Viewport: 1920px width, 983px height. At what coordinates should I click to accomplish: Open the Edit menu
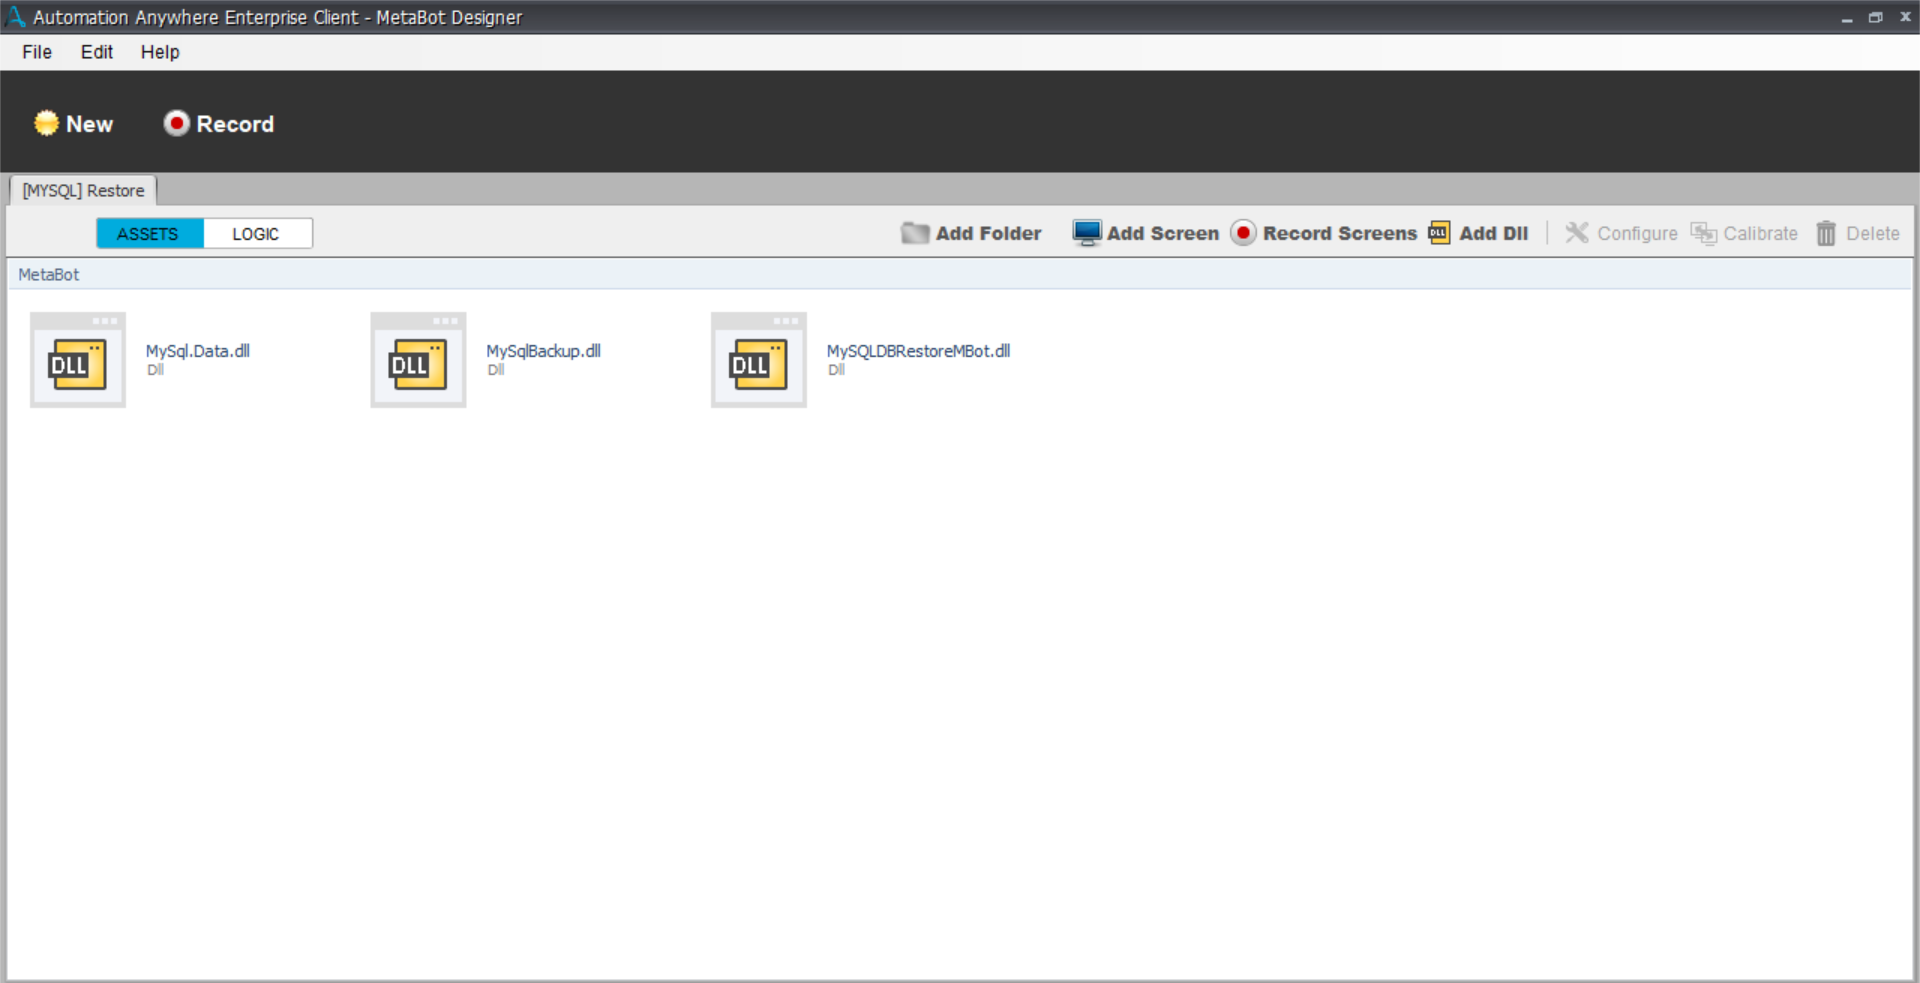tap(97, 52)
